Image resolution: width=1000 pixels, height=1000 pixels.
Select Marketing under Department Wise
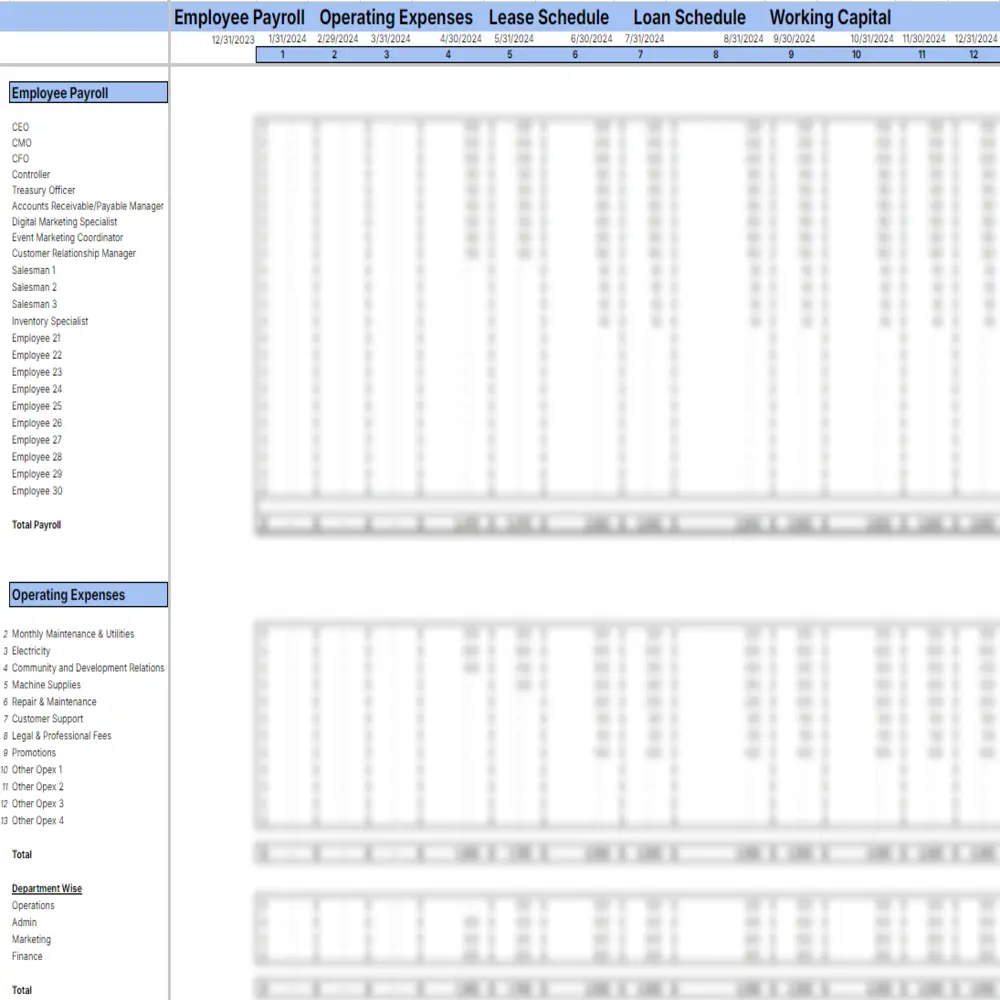(31, 939)
